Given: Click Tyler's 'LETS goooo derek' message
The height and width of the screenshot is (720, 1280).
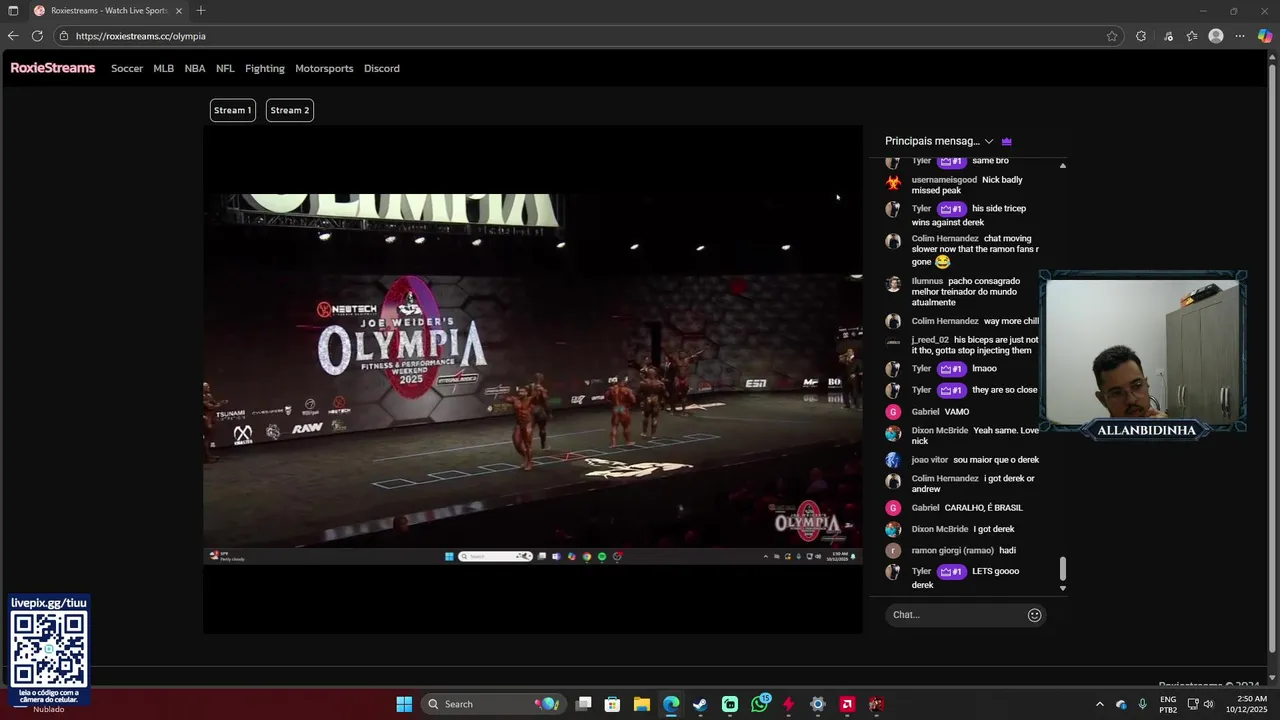Looking at the screenshot, I should [966, 578].
